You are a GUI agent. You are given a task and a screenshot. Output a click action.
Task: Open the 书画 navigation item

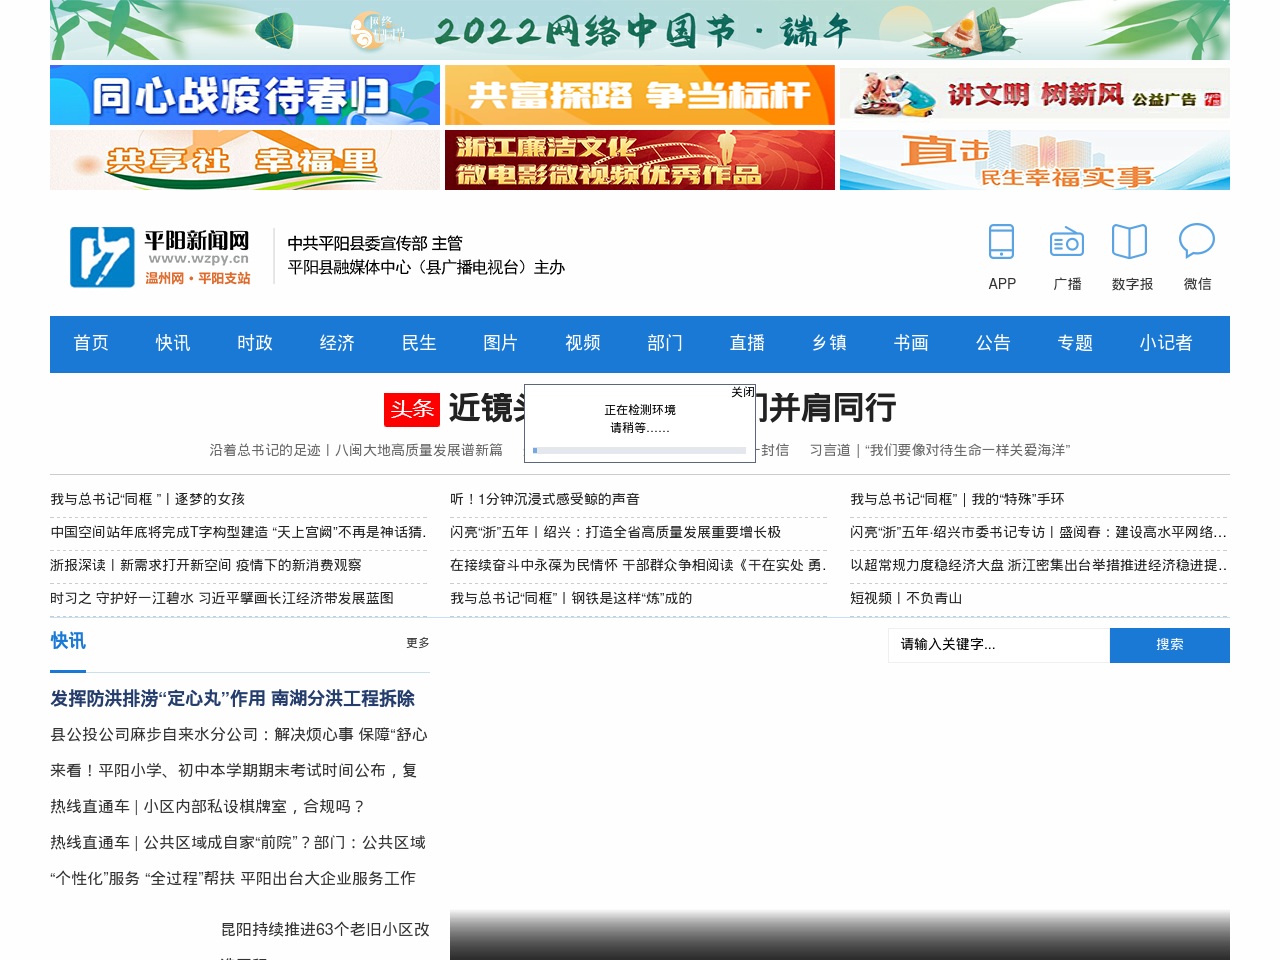pyautogui.click(x=911, y=343)
